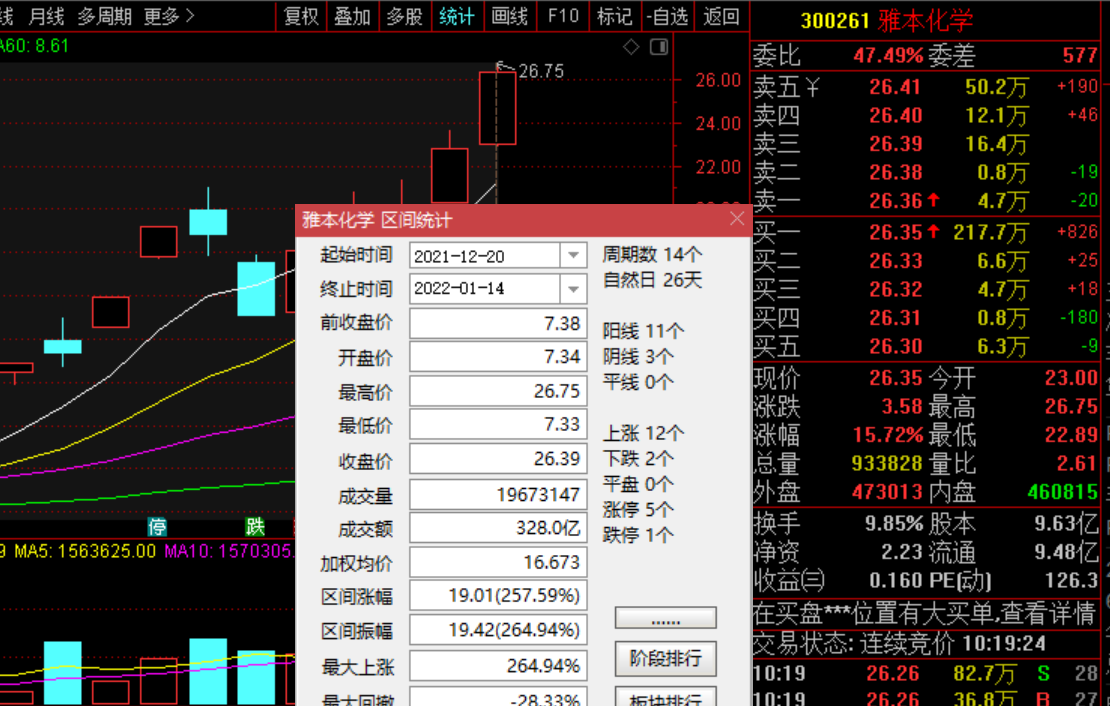Viewport: 1110px width, 706px height.
Task: Click the 前收盘价 value 7.38
Action: (x=498, y=324)
